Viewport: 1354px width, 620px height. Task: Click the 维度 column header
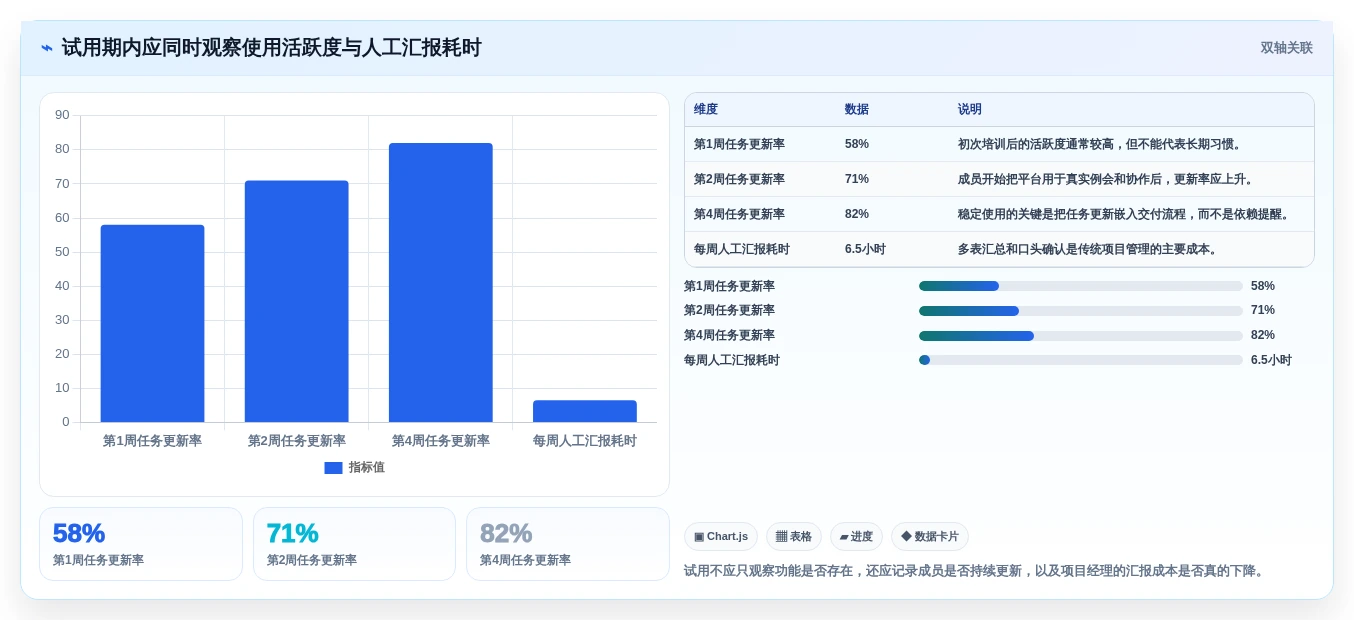[706, 110]
